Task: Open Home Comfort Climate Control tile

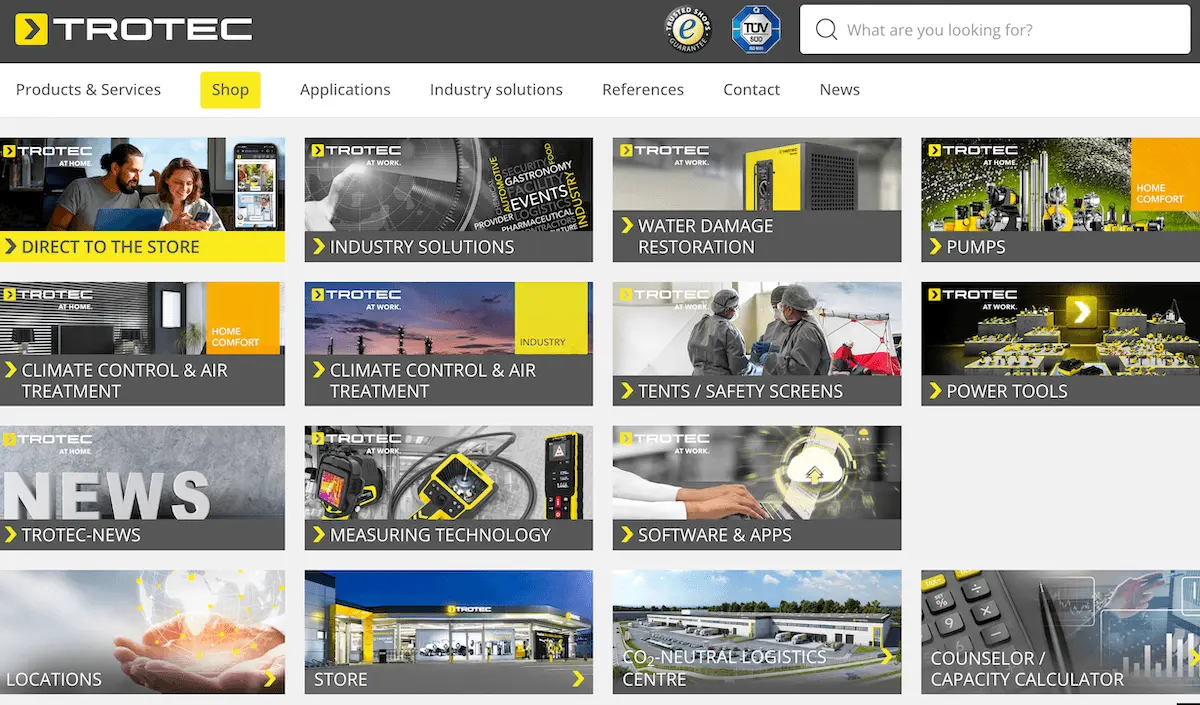Action: point(142,344)
